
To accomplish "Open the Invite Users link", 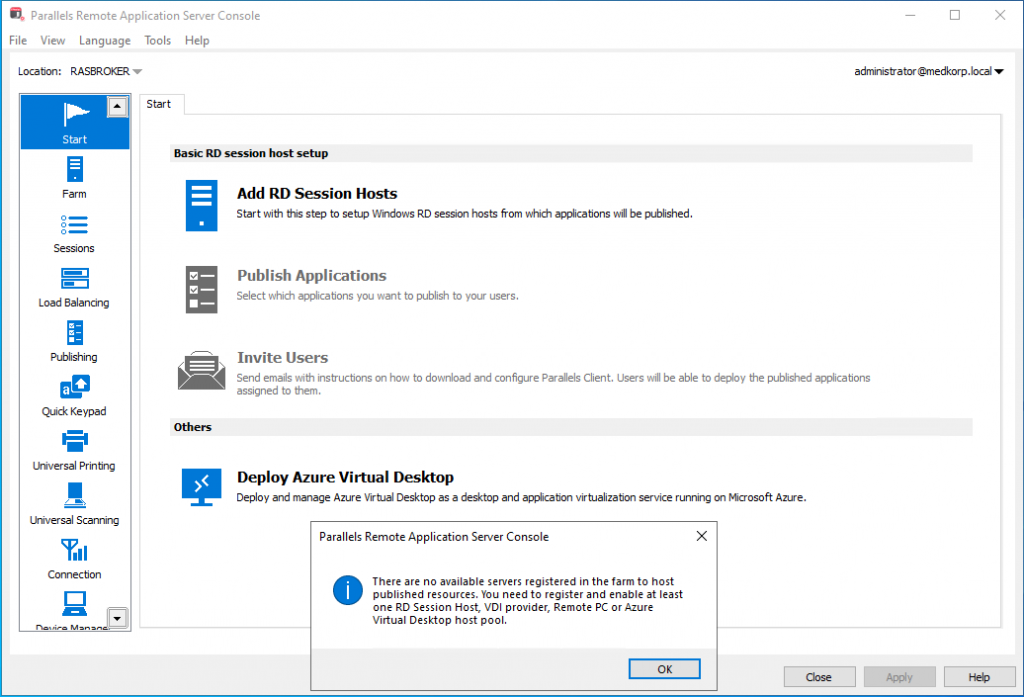I will tap(282, 358).
